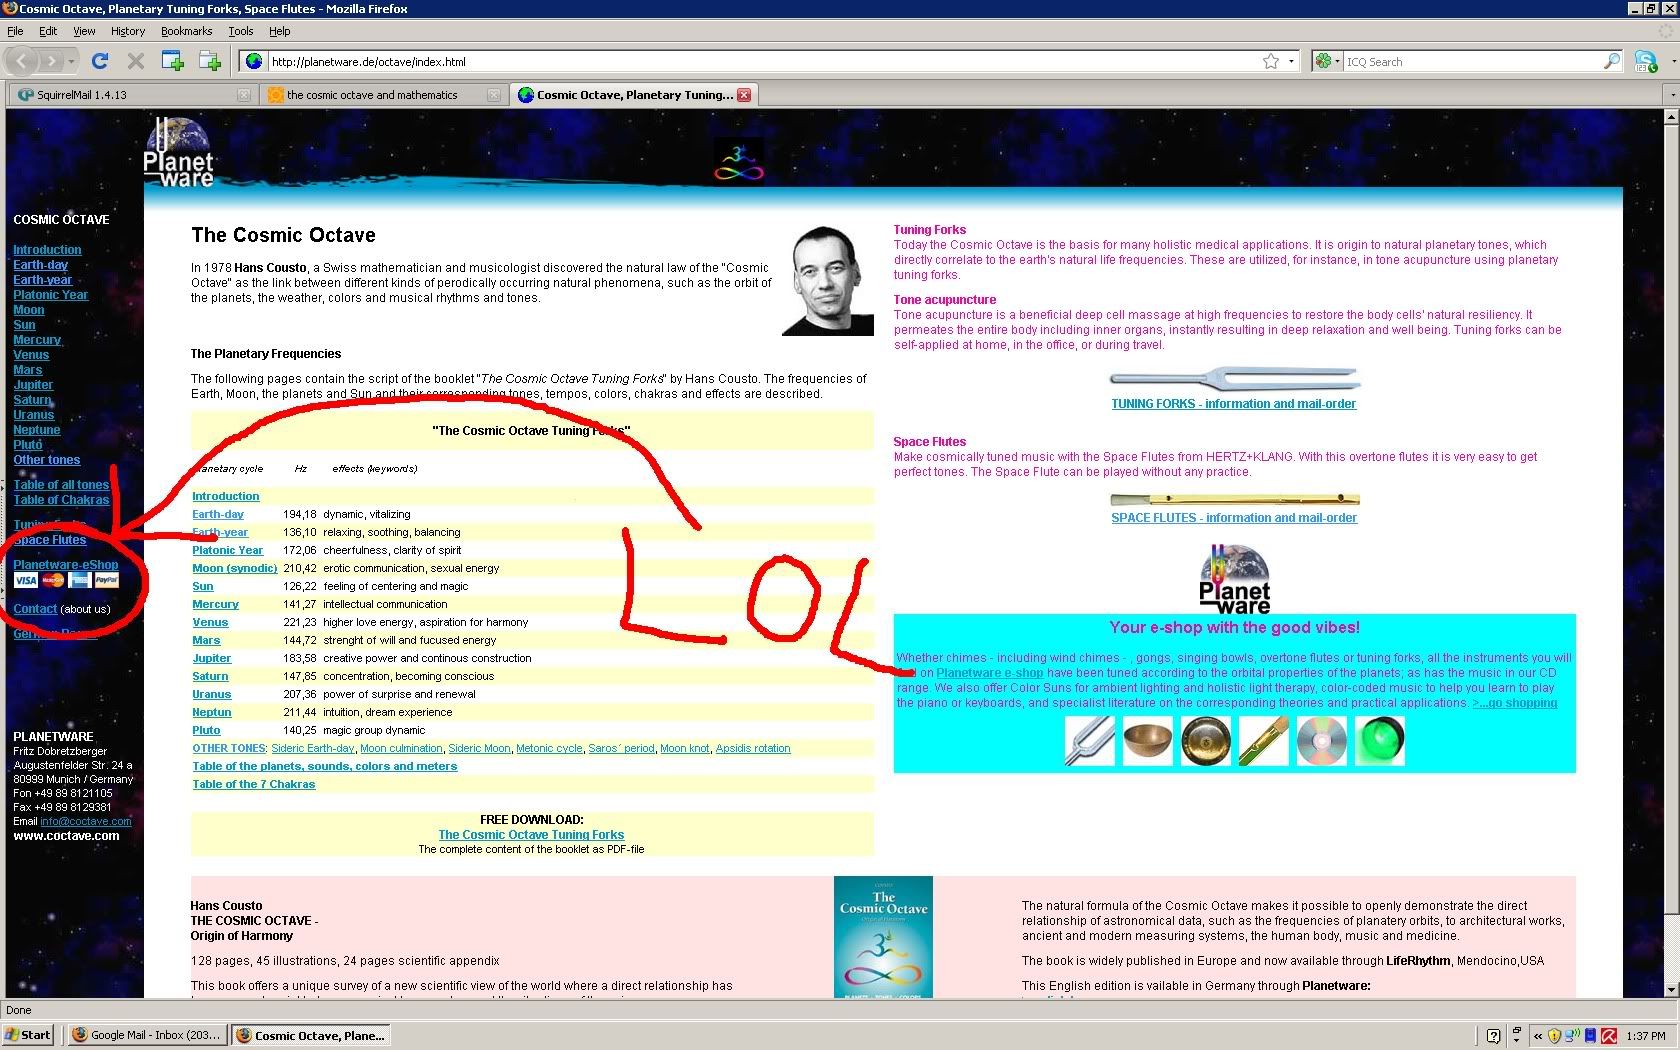Viewport: 1680px width, 1050px height.
Task: Download The Cosmic Octave Tuning Forks PDF link
Action: point(531,835)
